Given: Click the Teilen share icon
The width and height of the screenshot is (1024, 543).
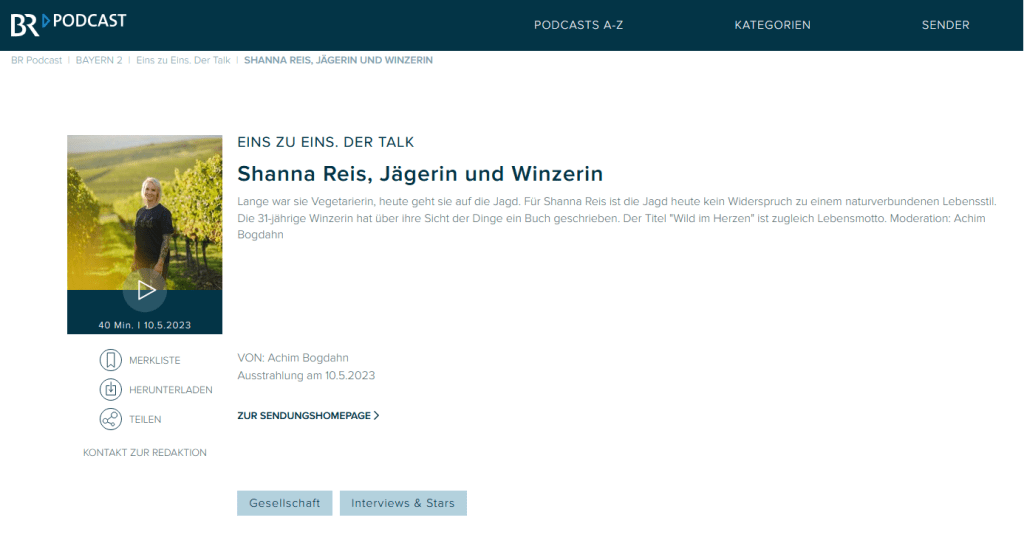Looking at the screenshot, I should tap(110, 420).
